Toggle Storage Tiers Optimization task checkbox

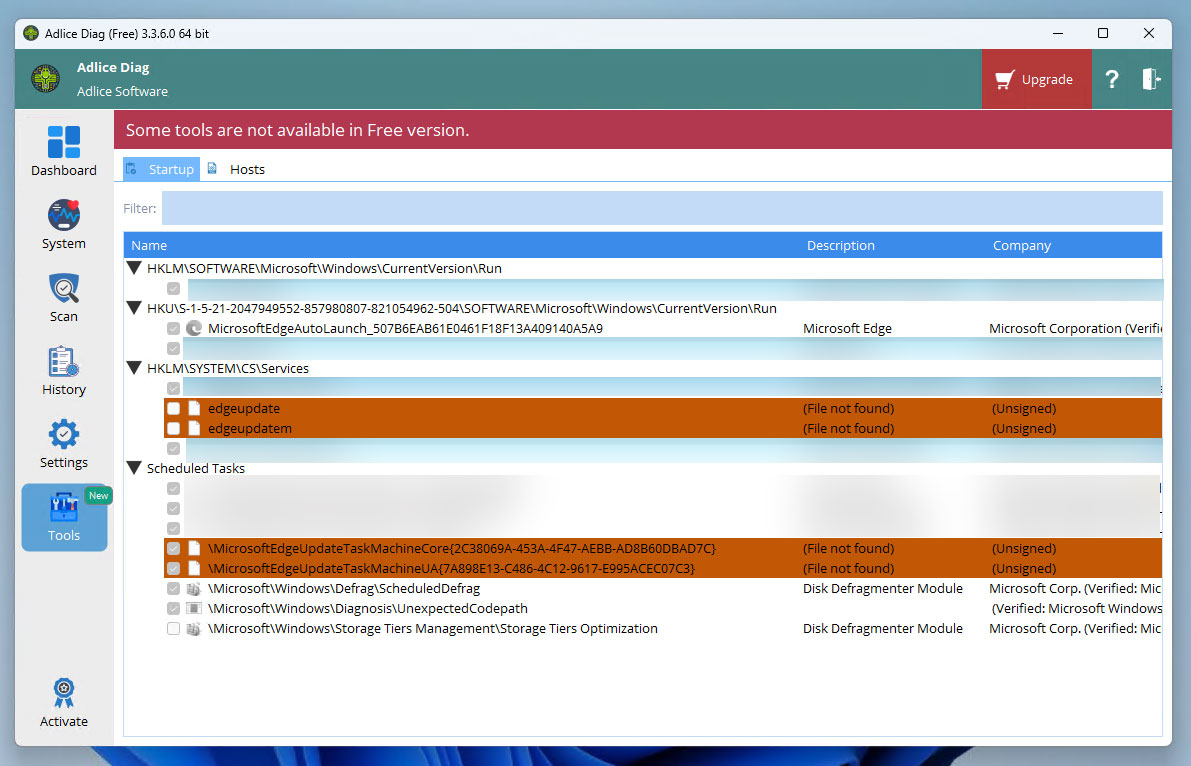click(x=174, y=629)
